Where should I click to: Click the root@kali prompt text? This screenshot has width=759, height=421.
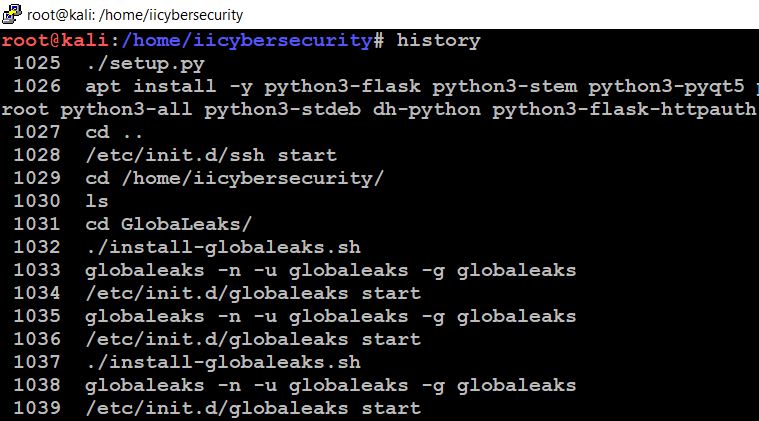point(55,40)
